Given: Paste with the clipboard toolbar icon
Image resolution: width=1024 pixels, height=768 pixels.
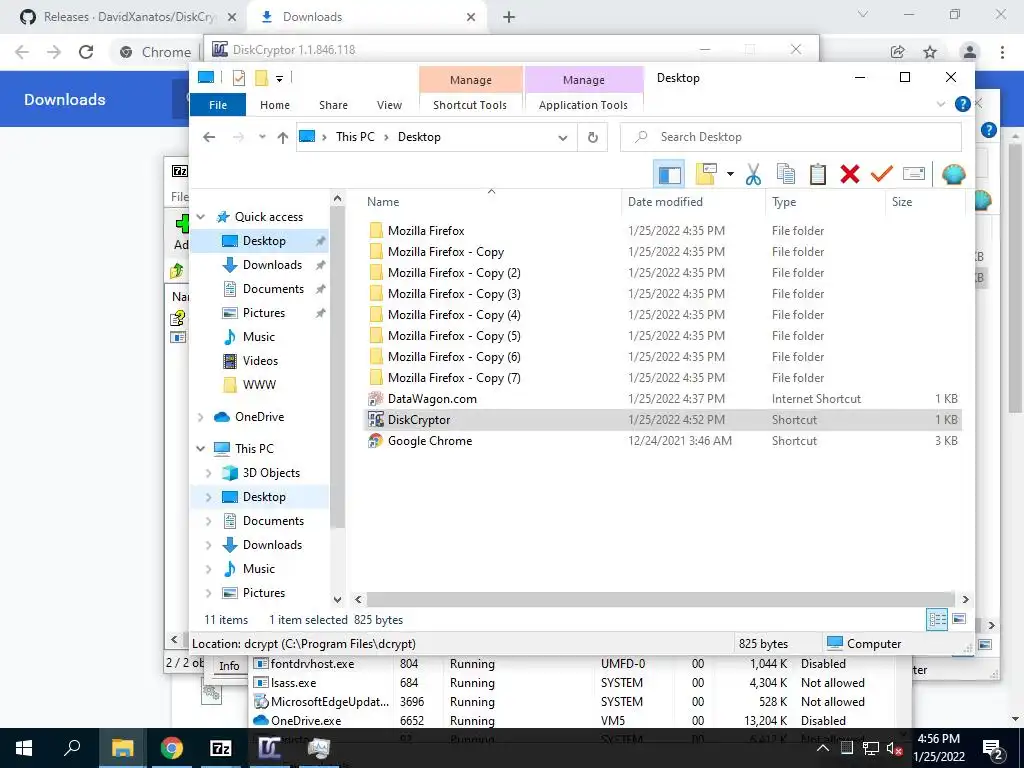Looking at the screenshot, I should tap(818, 174).
